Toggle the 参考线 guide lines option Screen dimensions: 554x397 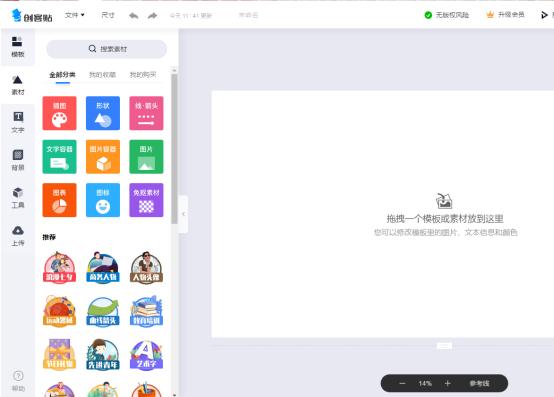(479, 383)
